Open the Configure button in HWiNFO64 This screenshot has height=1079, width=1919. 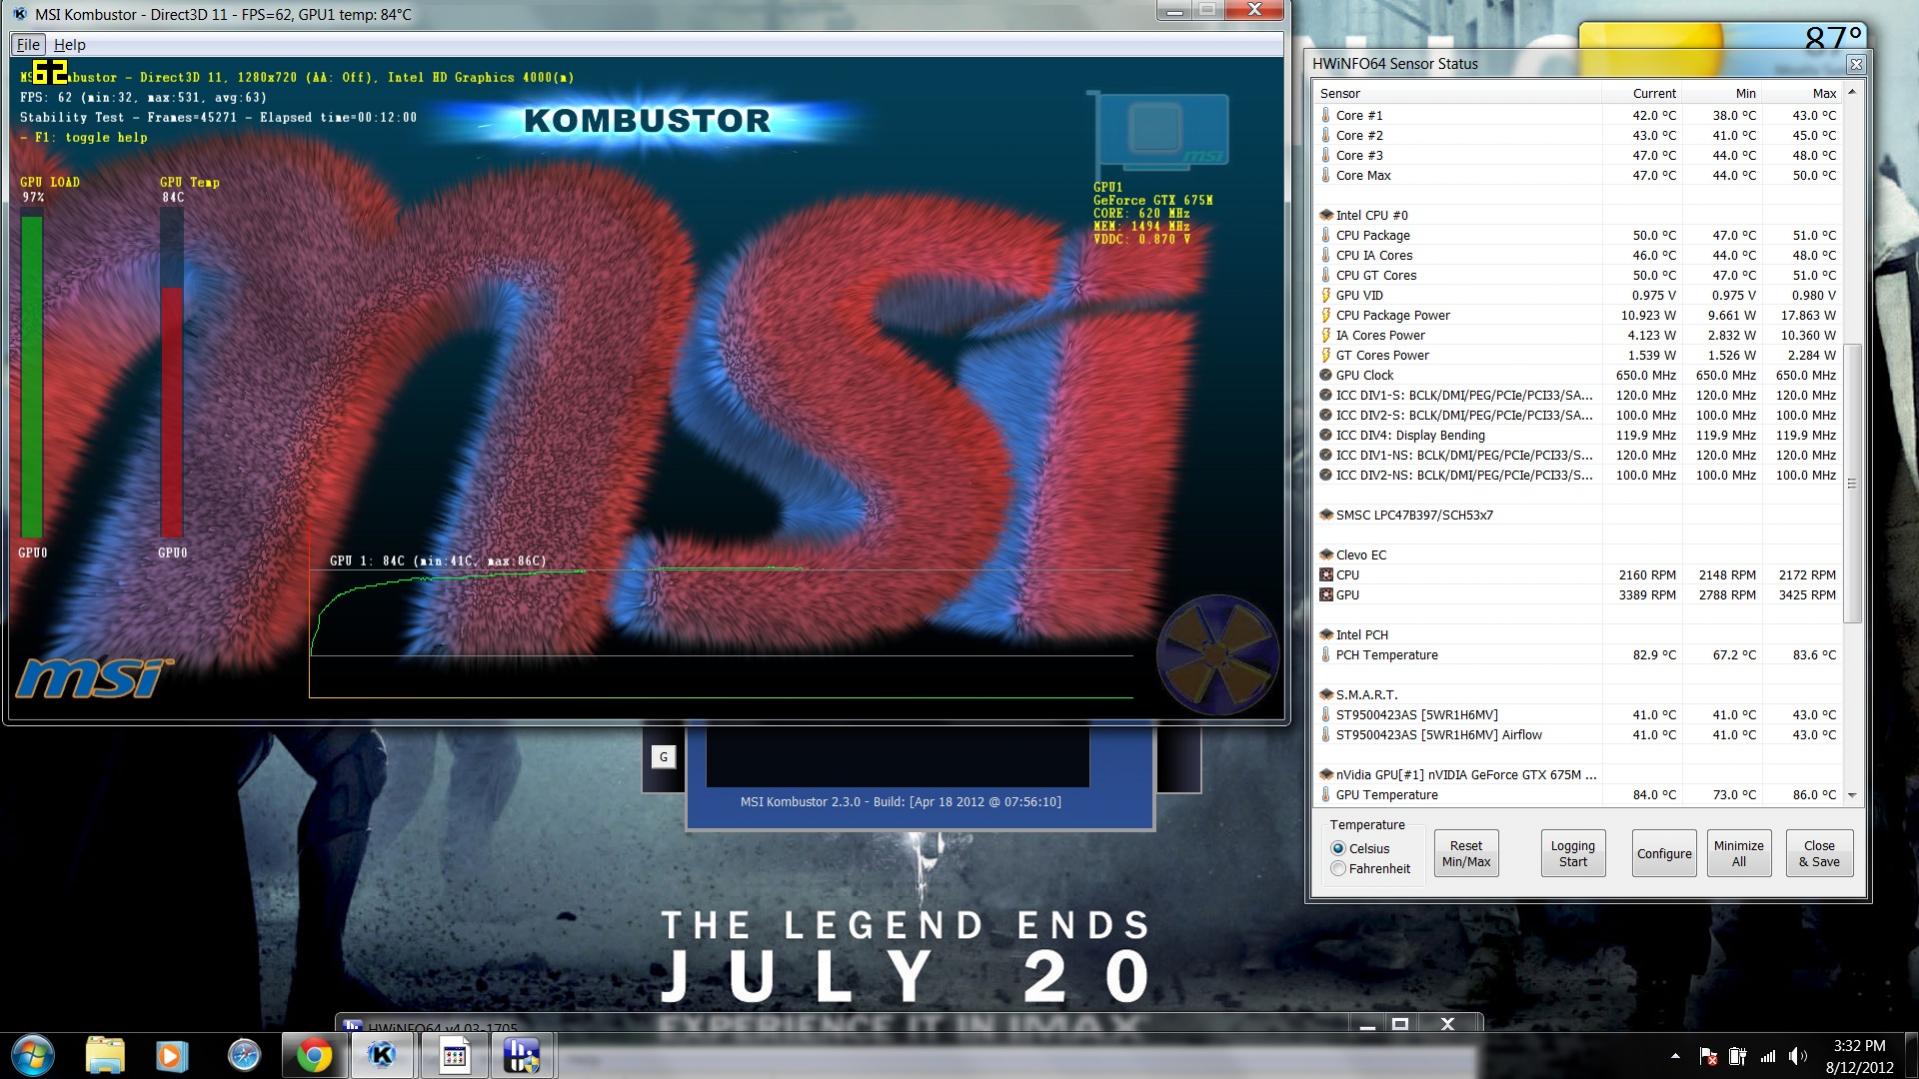1664,853
